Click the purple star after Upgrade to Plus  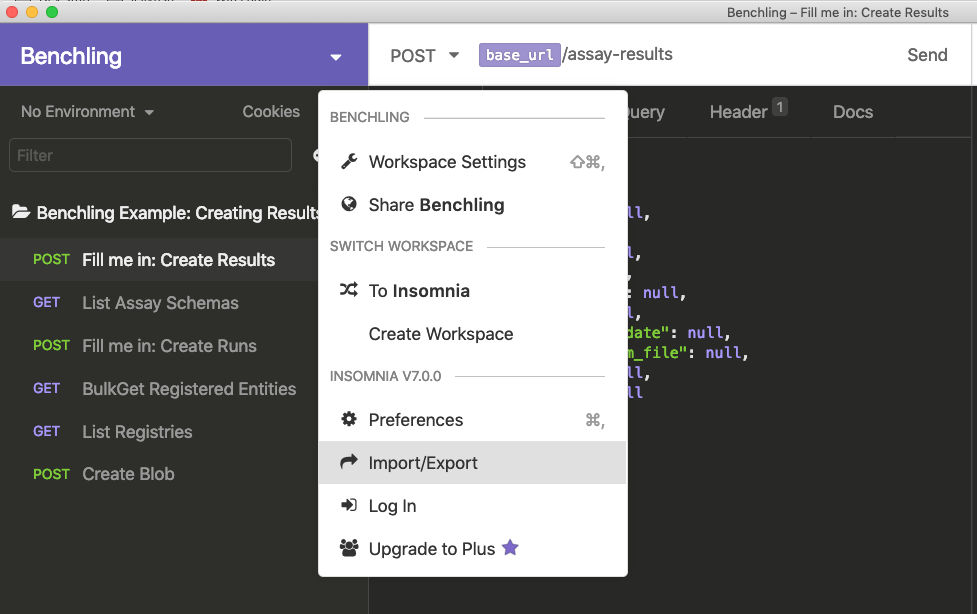click(510, 547)
